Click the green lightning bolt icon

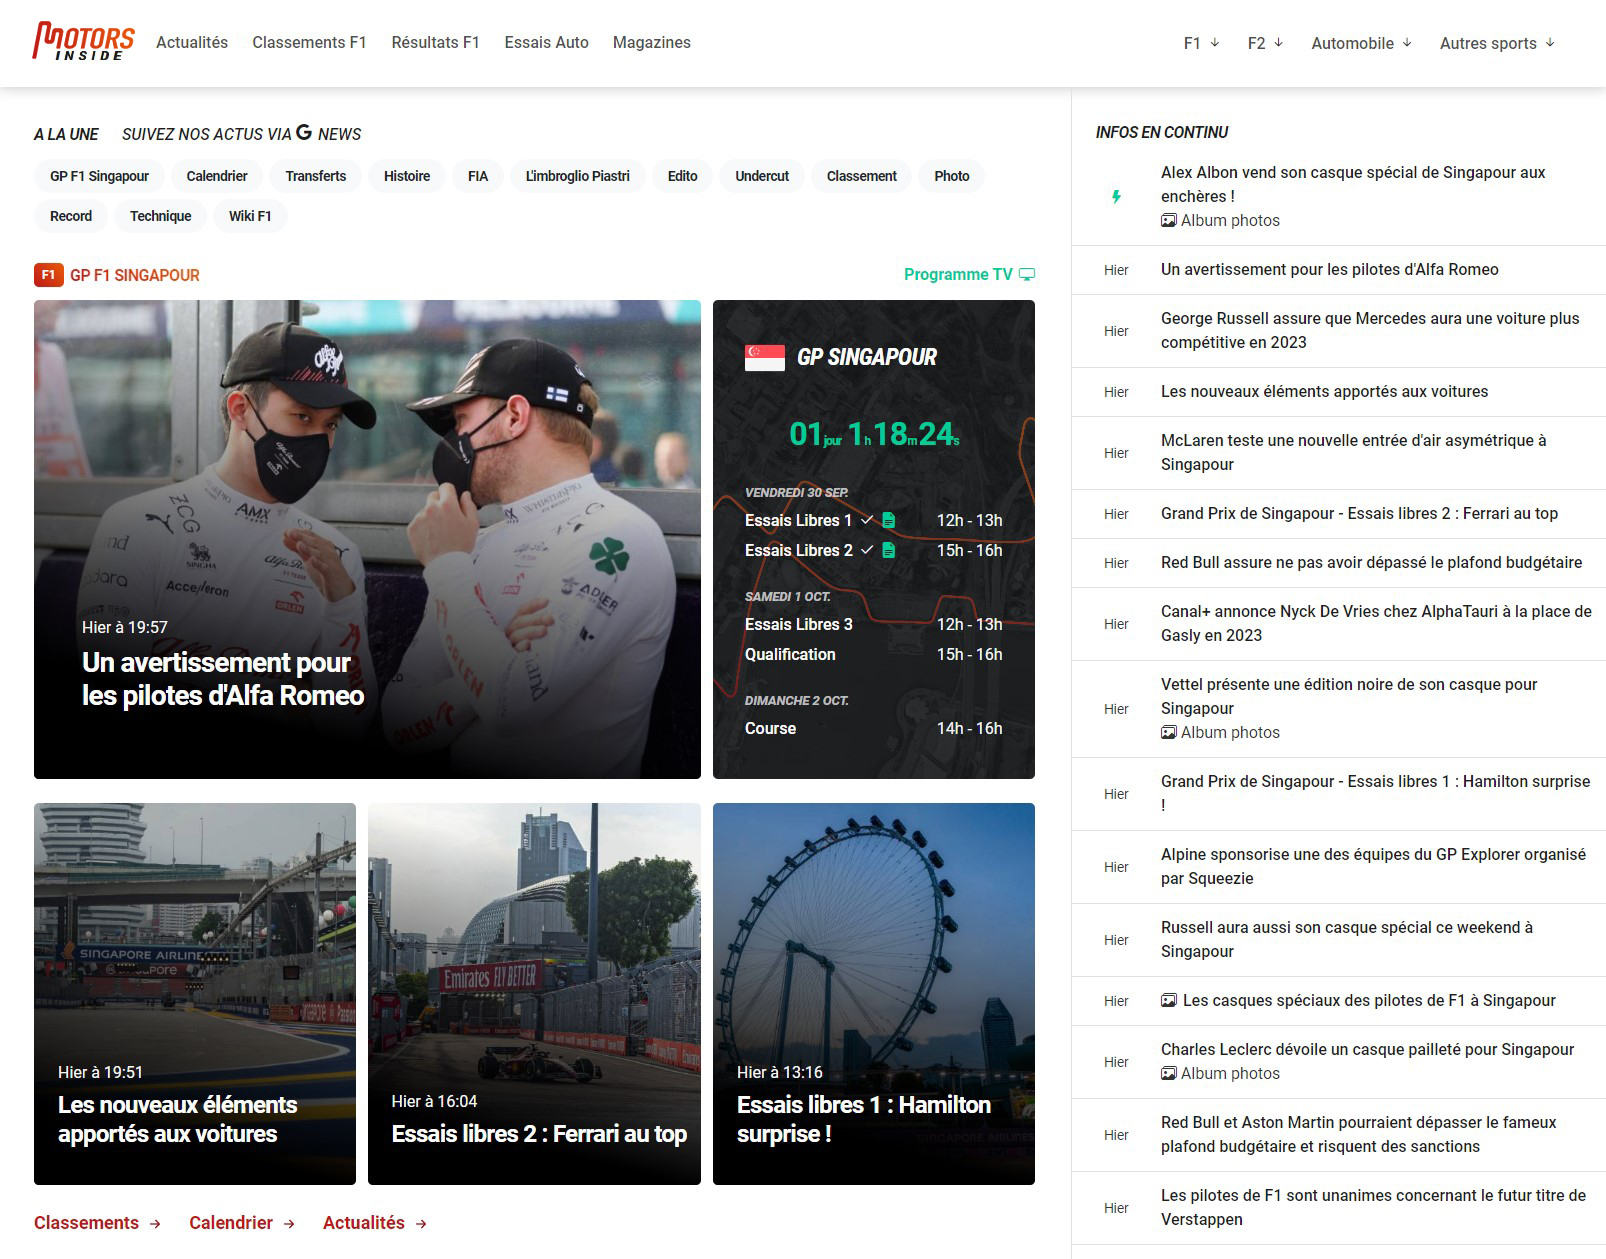click(1116, 197)
